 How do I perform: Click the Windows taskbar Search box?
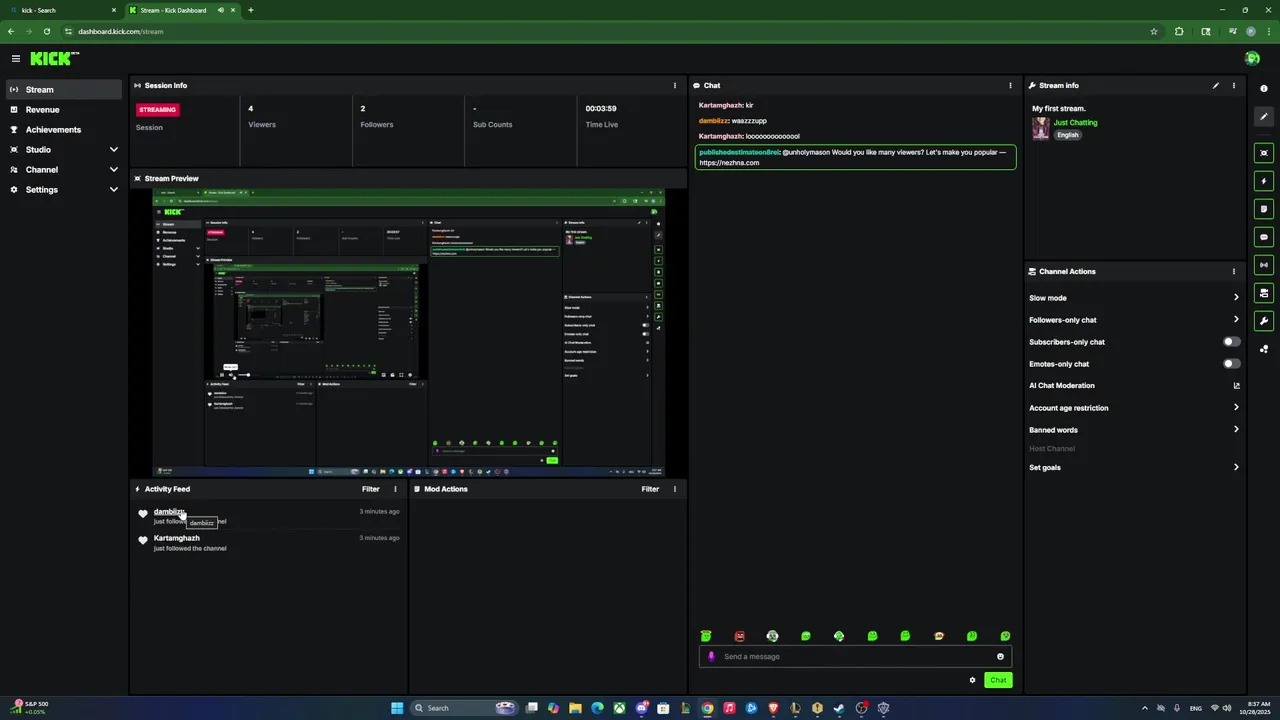465,708
